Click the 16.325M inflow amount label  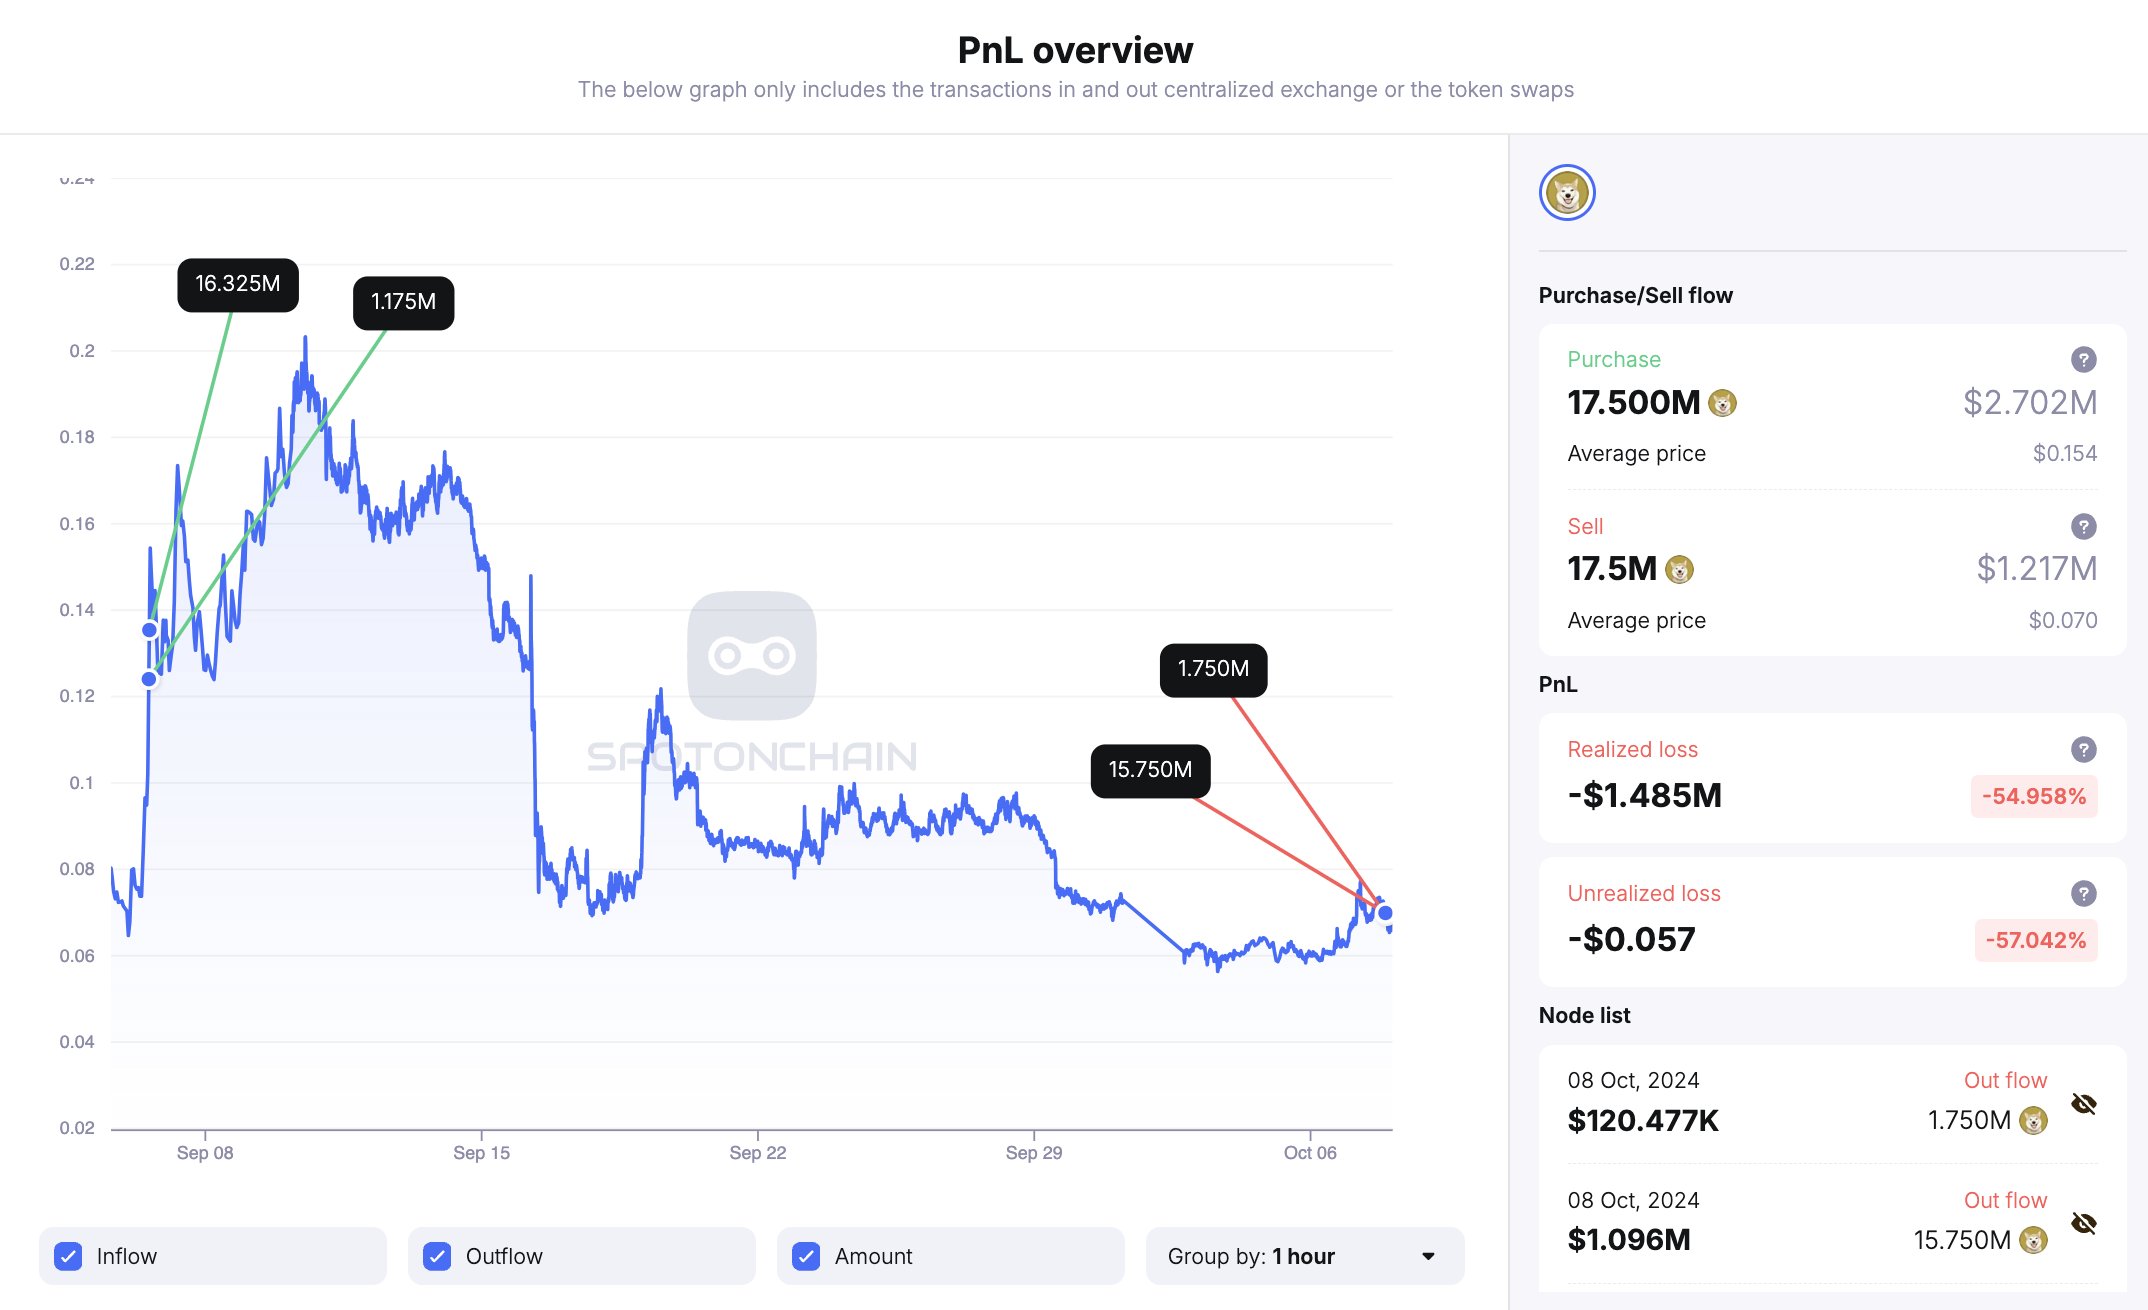coord(238,284)
